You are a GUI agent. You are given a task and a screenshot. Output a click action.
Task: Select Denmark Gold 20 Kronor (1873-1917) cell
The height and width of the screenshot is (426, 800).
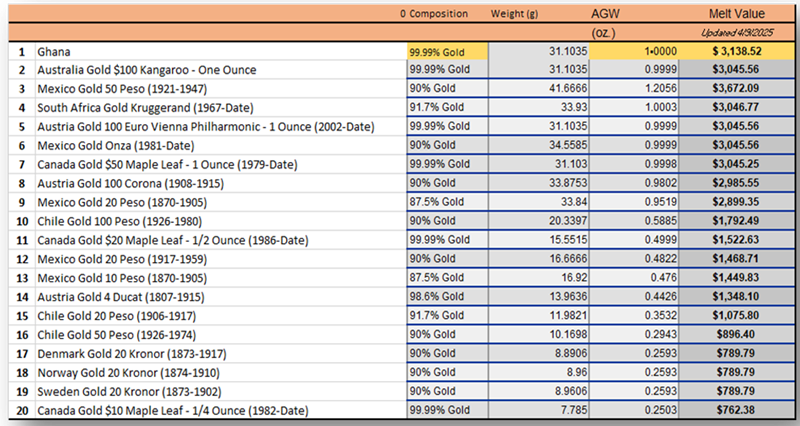tap(221, 354)
